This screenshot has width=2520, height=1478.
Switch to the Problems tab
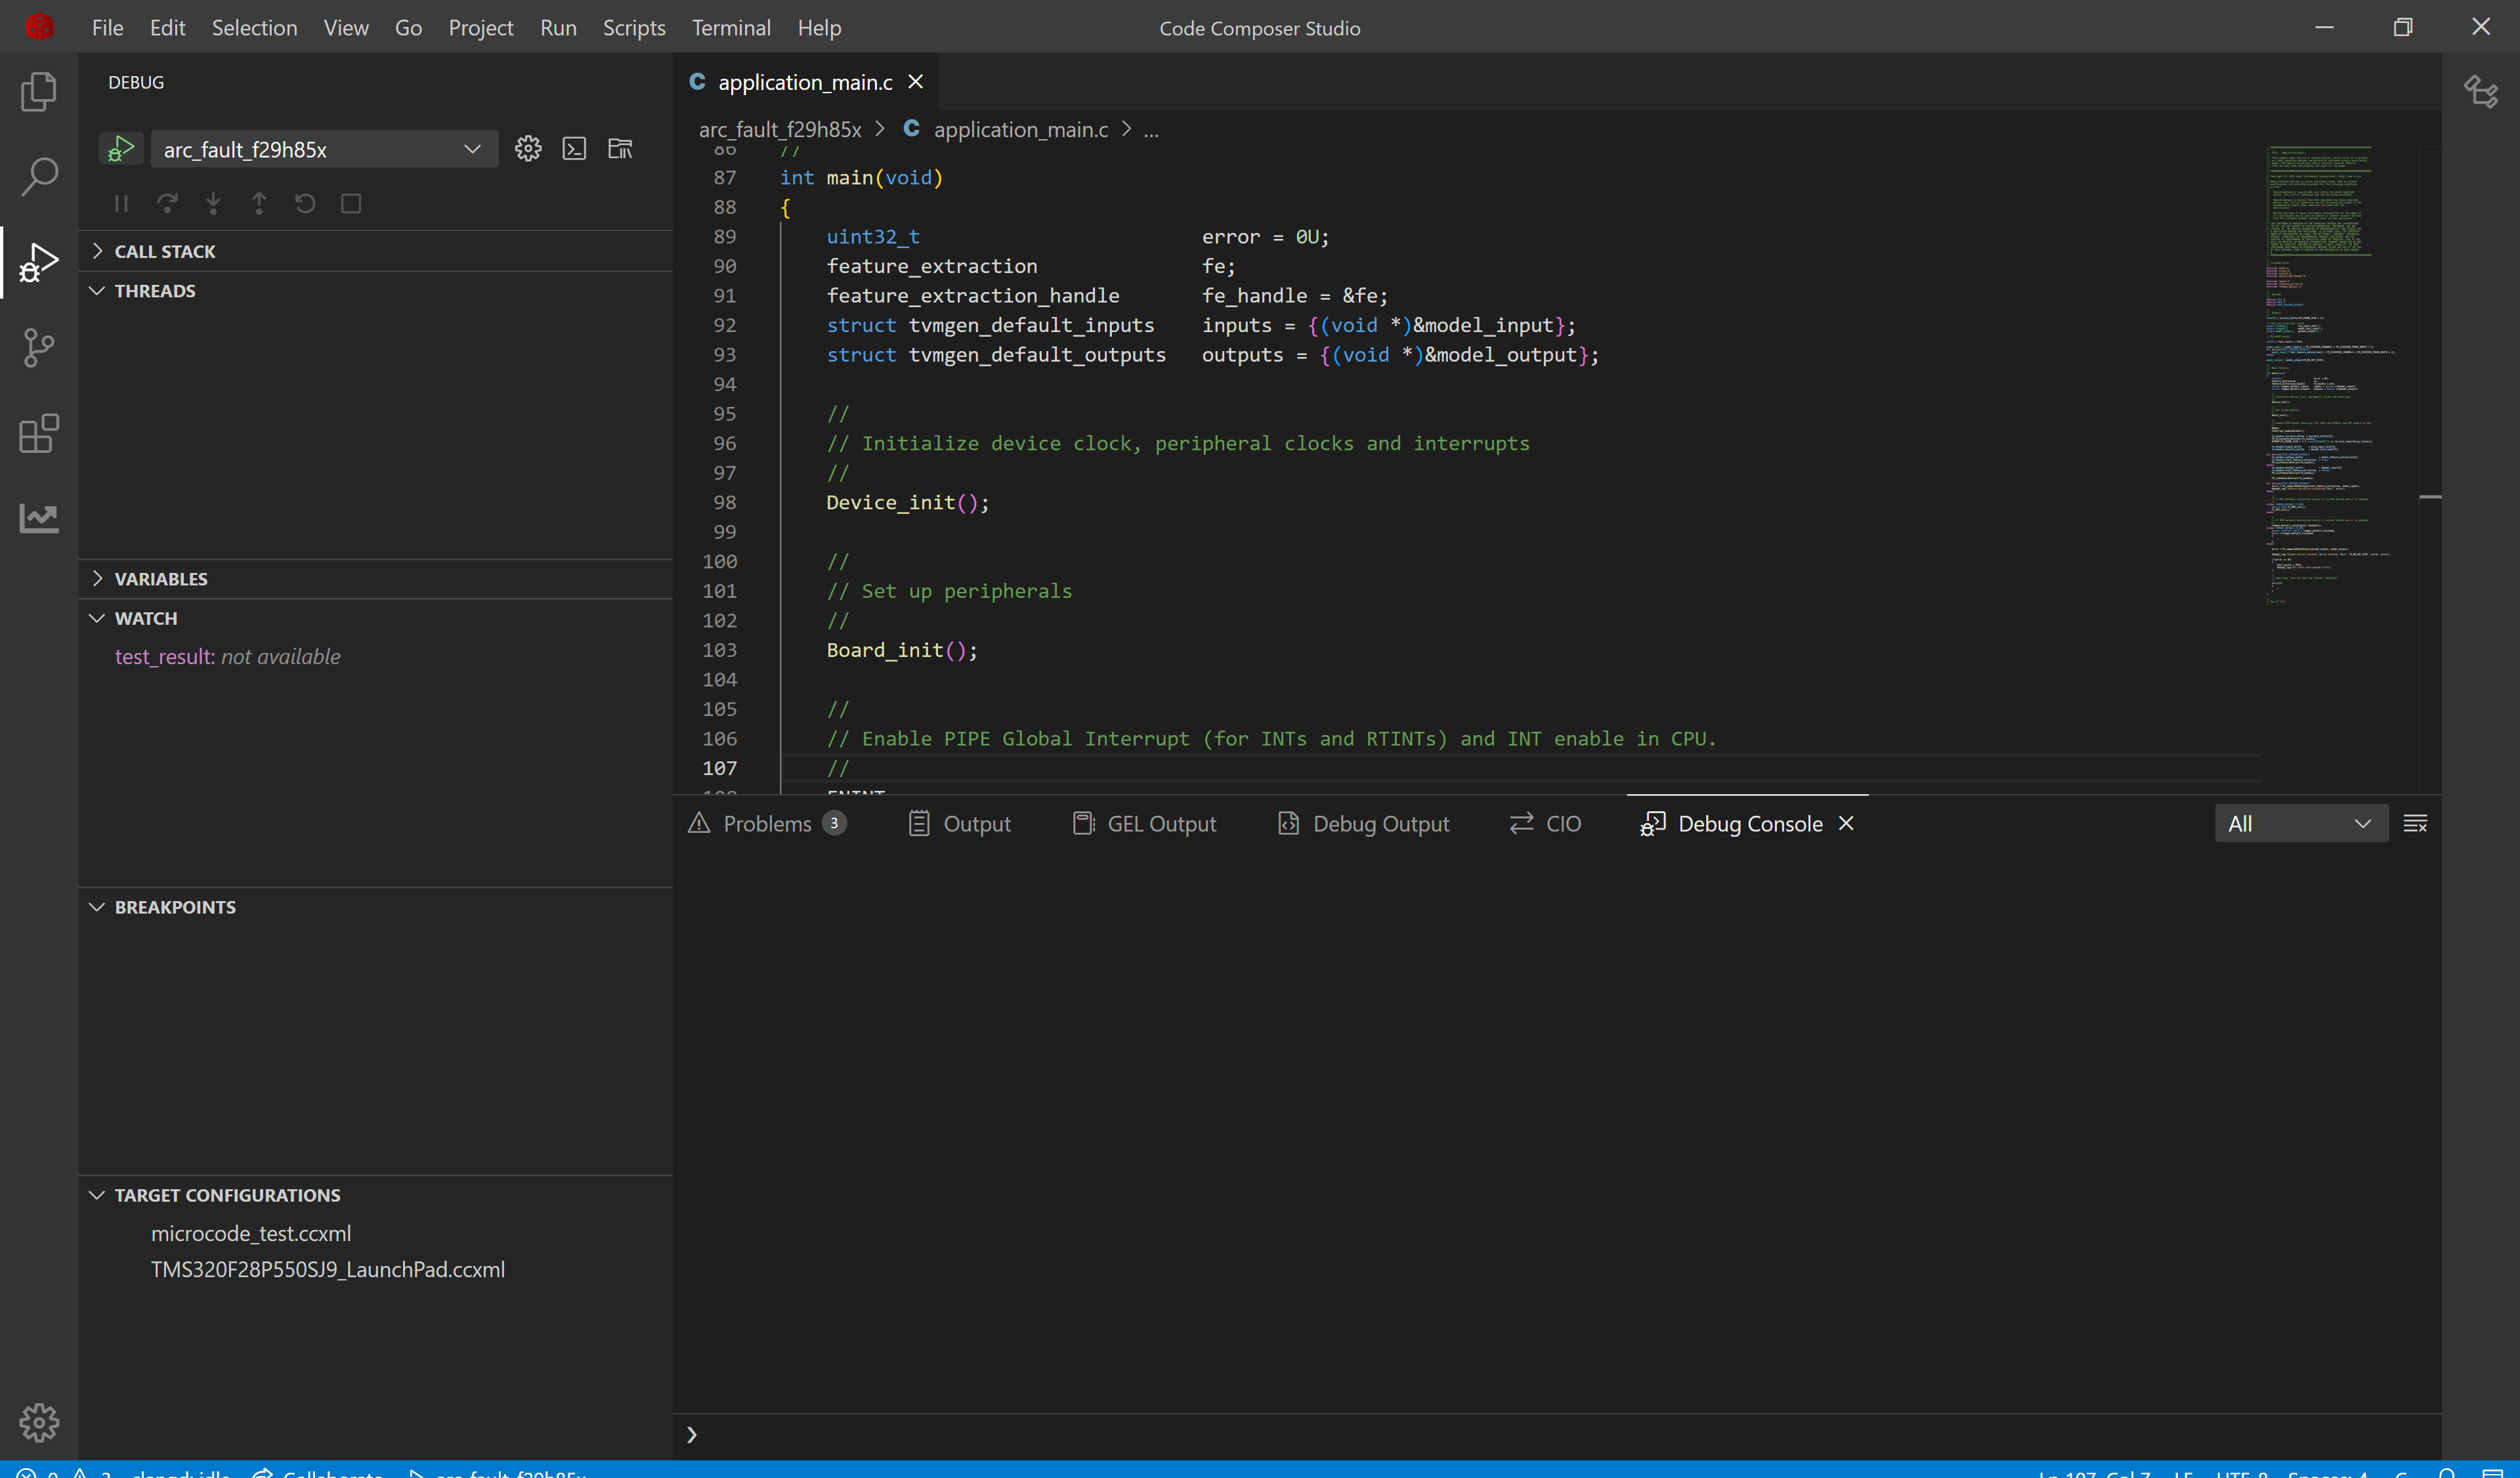tap(767, 823)
